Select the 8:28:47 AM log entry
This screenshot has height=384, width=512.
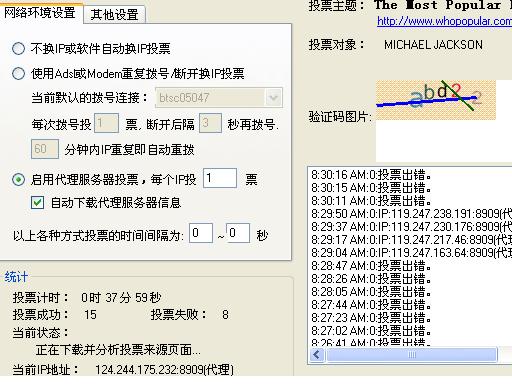[x=371, y=266]
